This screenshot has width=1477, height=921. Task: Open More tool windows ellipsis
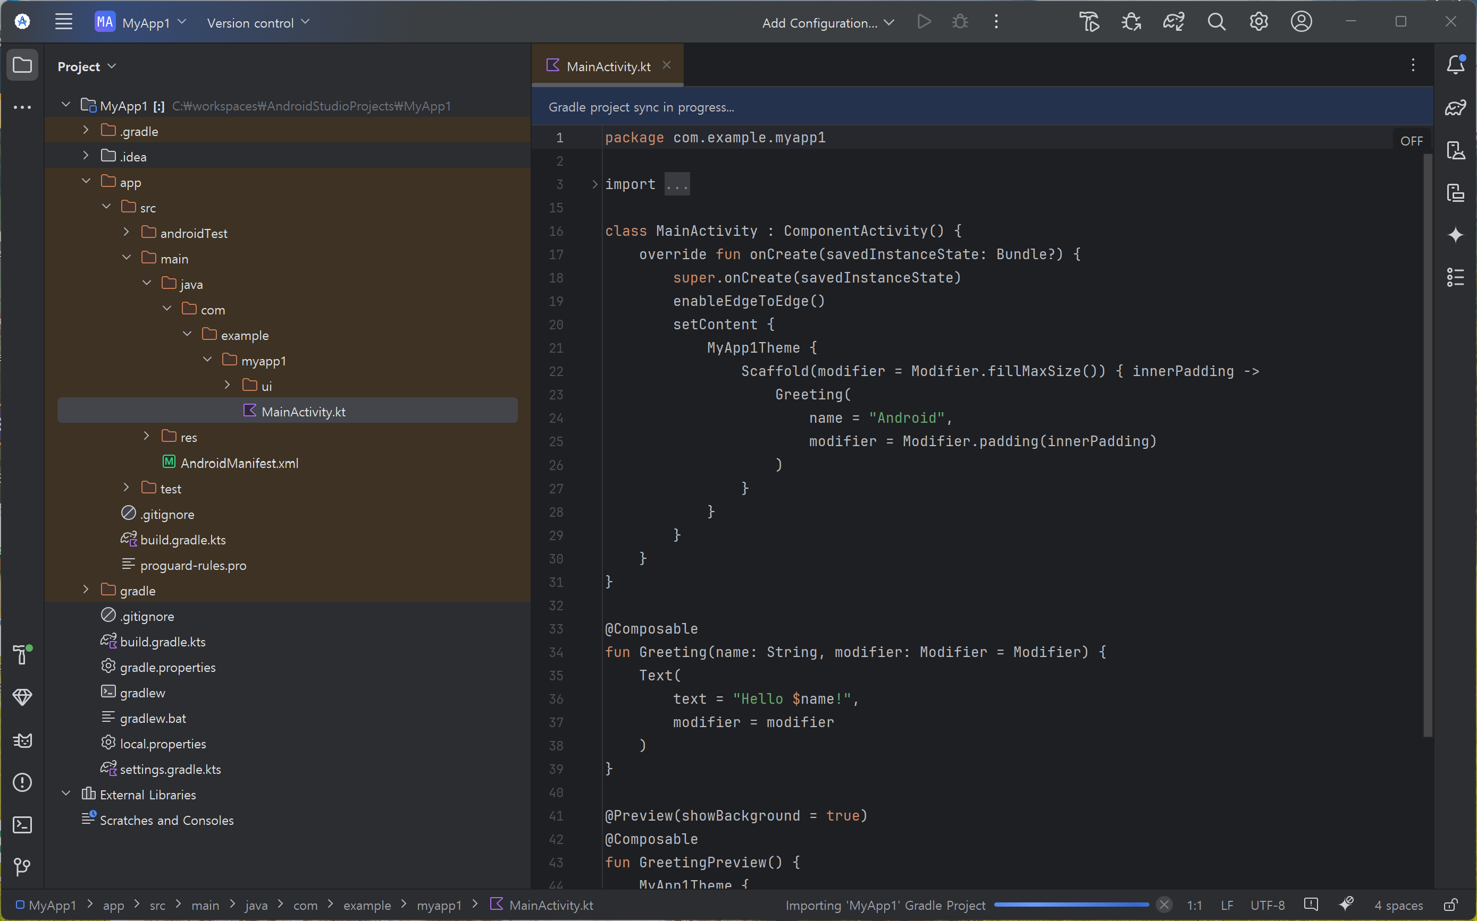22,107
